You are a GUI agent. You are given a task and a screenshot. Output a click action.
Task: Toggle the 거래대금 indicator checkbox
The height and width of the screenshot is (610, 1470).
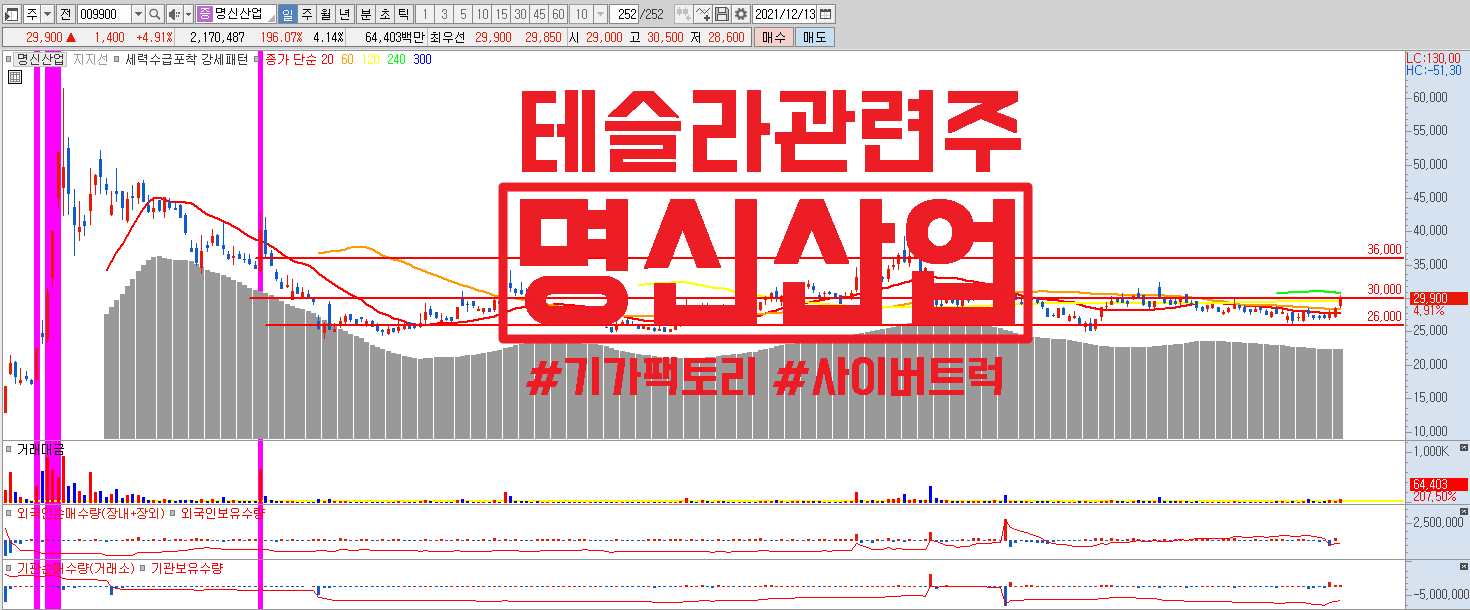pyautogui.click(x=9, y=449)
